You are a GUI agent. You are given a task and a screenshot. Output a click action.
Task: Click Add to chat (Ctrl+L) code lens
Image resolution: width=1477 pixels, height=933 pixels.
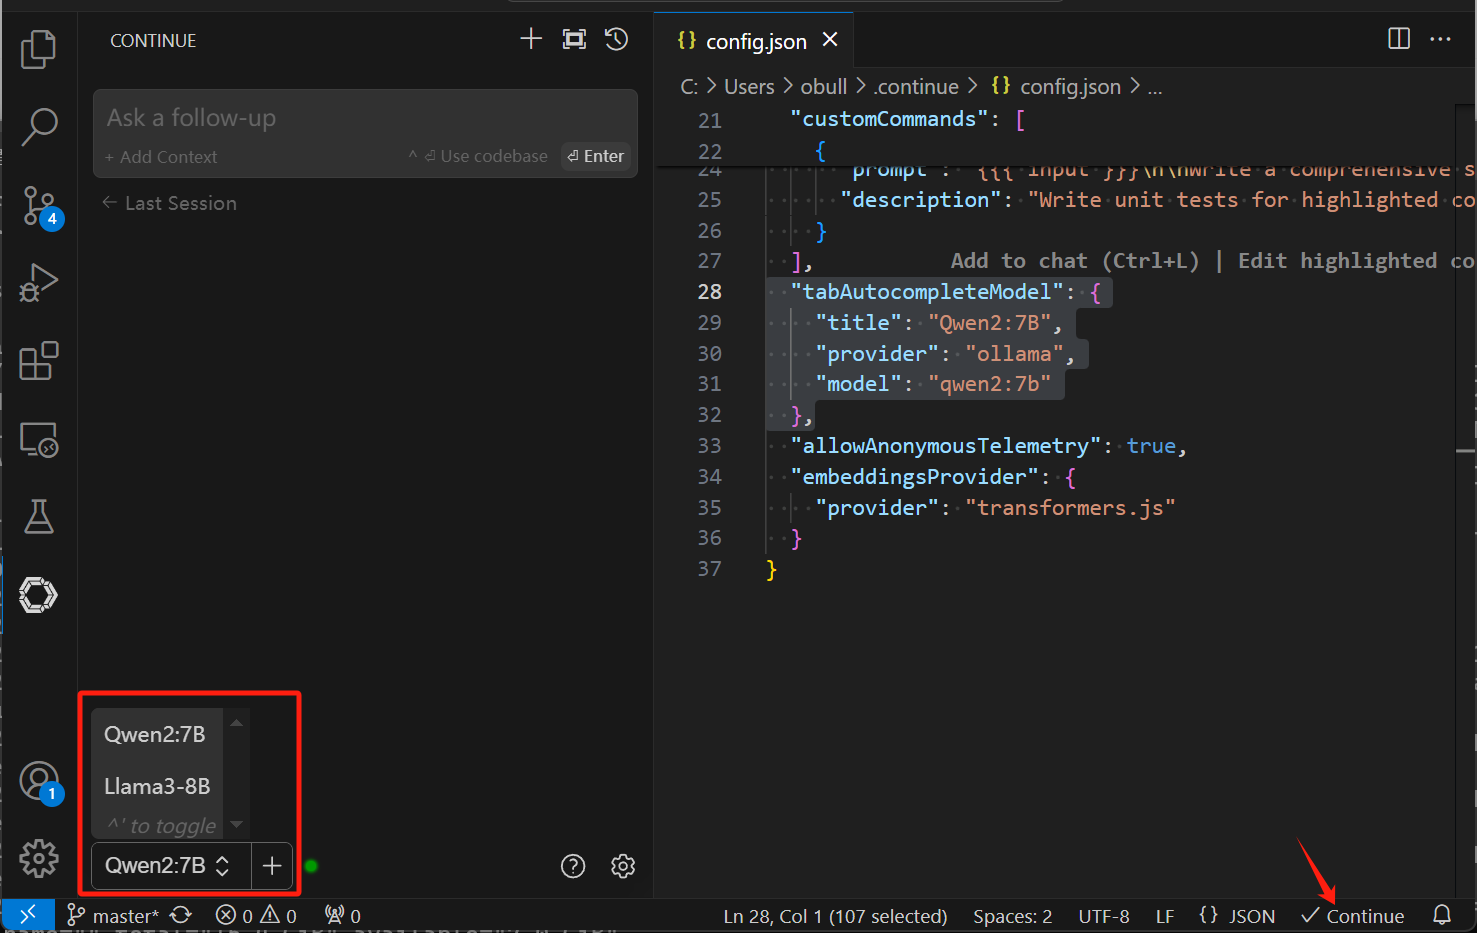[x=1075, y=261]
